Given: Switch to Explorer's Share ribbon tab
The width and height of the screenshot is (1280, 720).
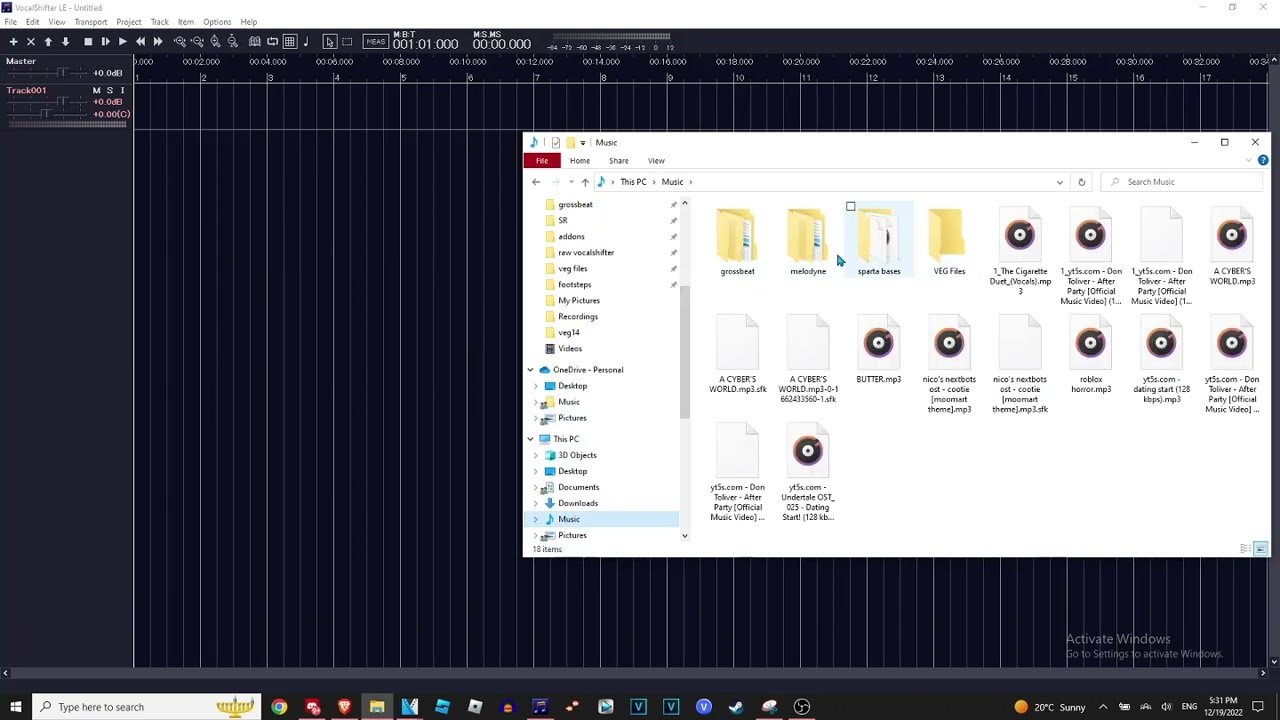Looking at the screenshot, I should tap(619, 161).
